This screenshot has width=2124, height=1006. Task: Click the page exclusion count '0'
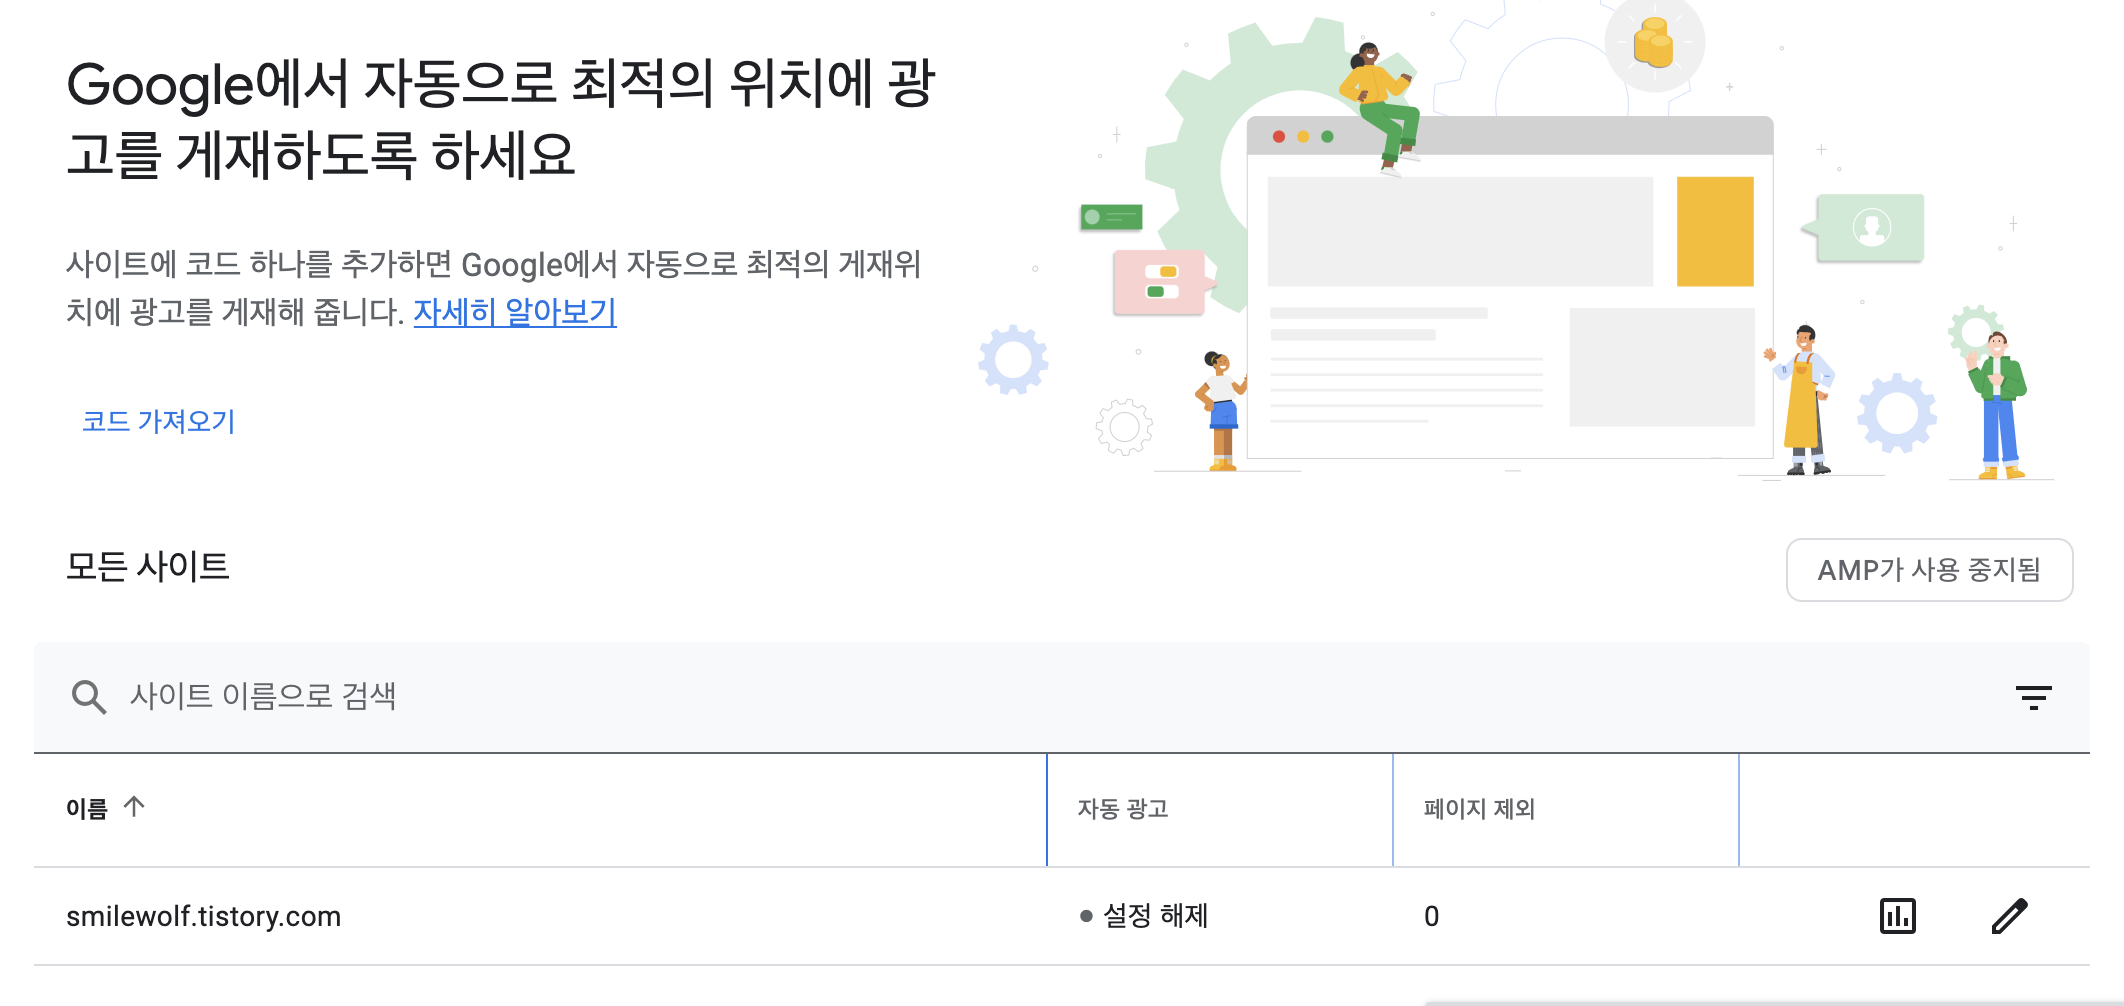click(1431, 916)
